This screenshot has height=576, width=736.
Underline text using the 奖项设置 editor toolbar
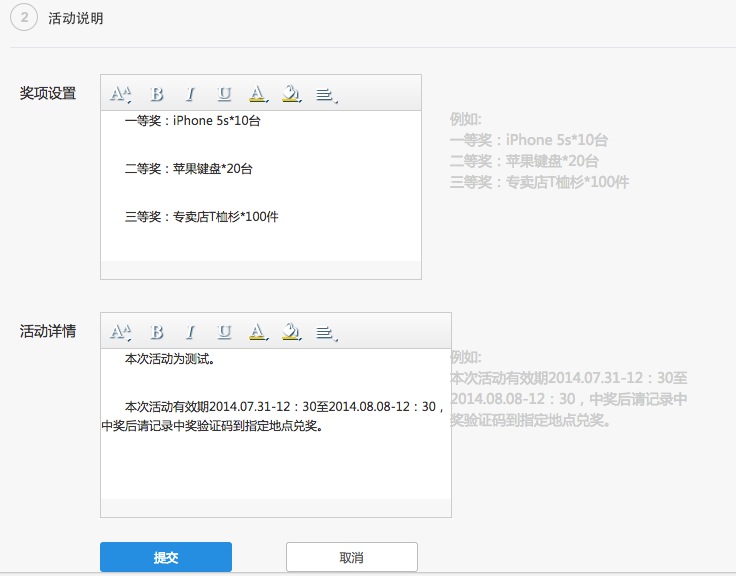point(224,94)
